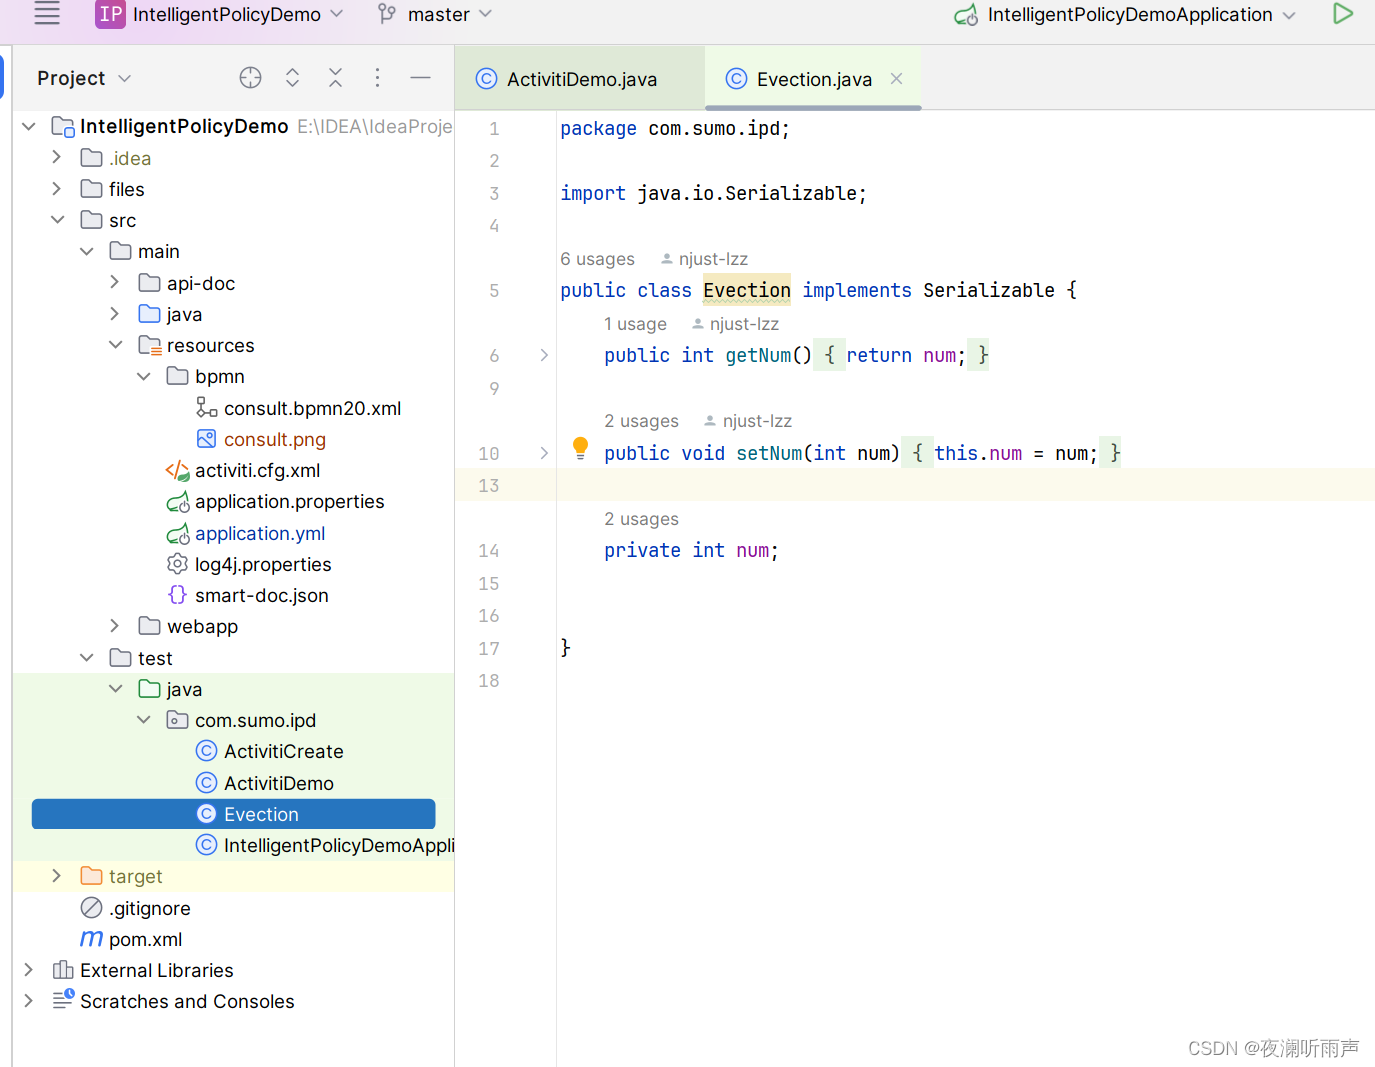Hide the Project tool window
1375x1067 pixels.
click(420, 78)
